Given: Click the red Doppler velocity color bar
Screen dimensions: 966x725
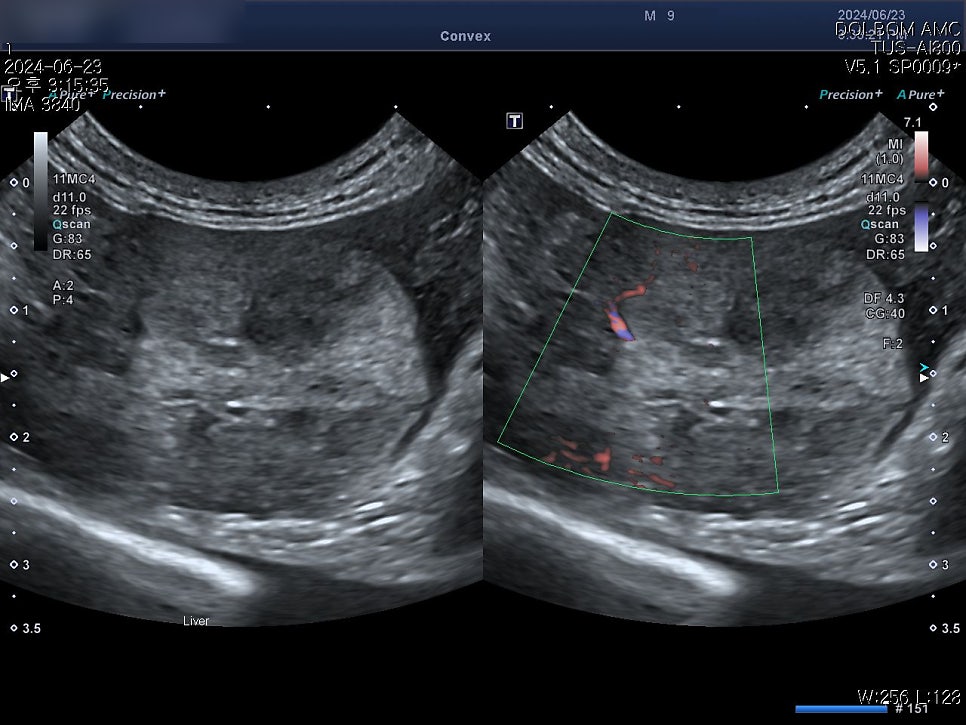Looking at the screenshot, I should 921,156.
